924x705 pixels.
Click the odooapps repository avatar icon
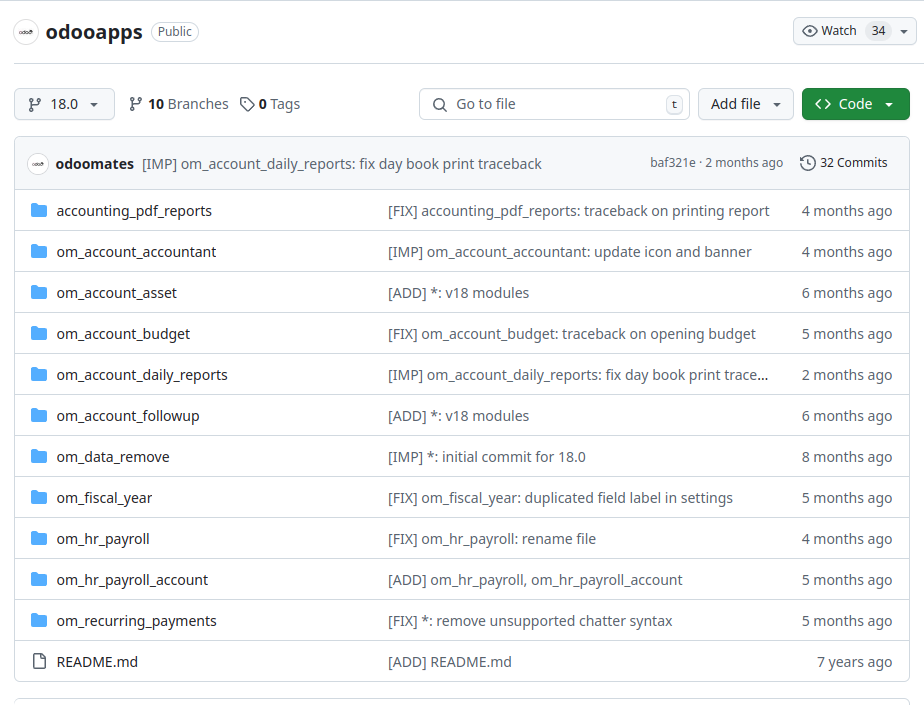tap(26, 32)
